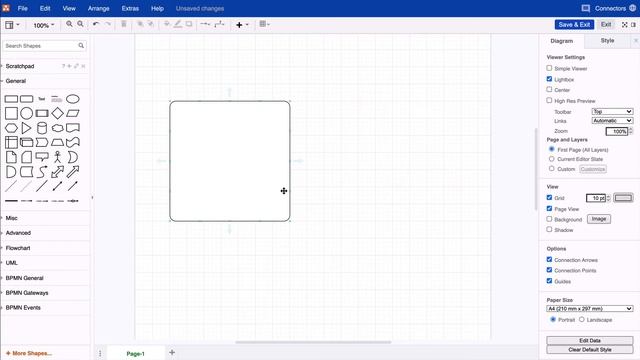Switch to the Style tab

coord(607,40)
